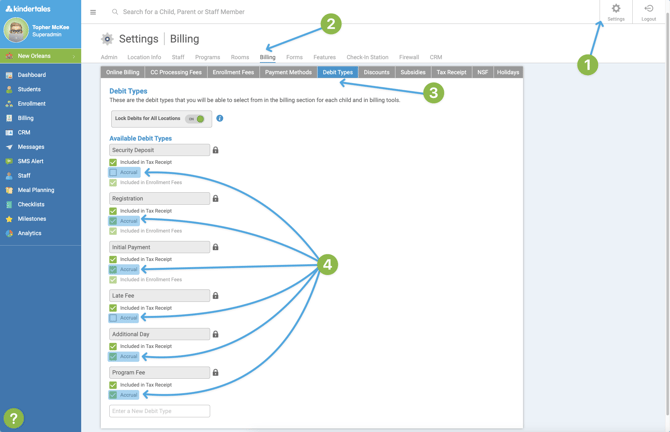Toggle Accrual checkbox under Program Fee
The width and height of the screenshot is (670, 432).
coord(113,395)
